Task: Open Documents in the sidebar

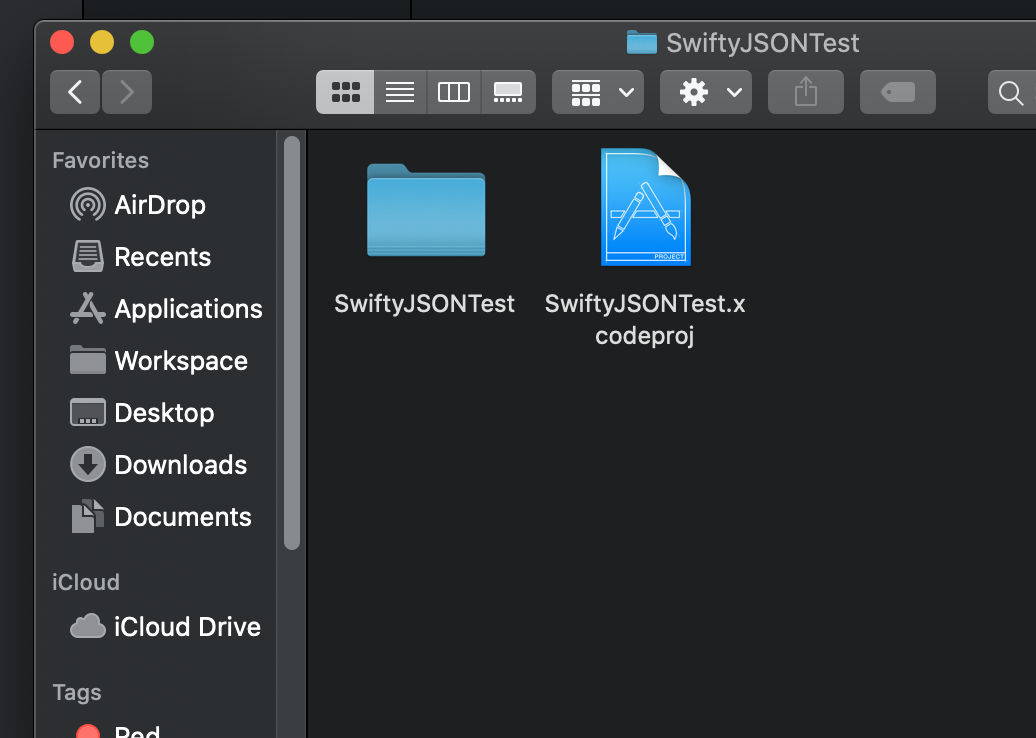Action: tap(161, 517)
